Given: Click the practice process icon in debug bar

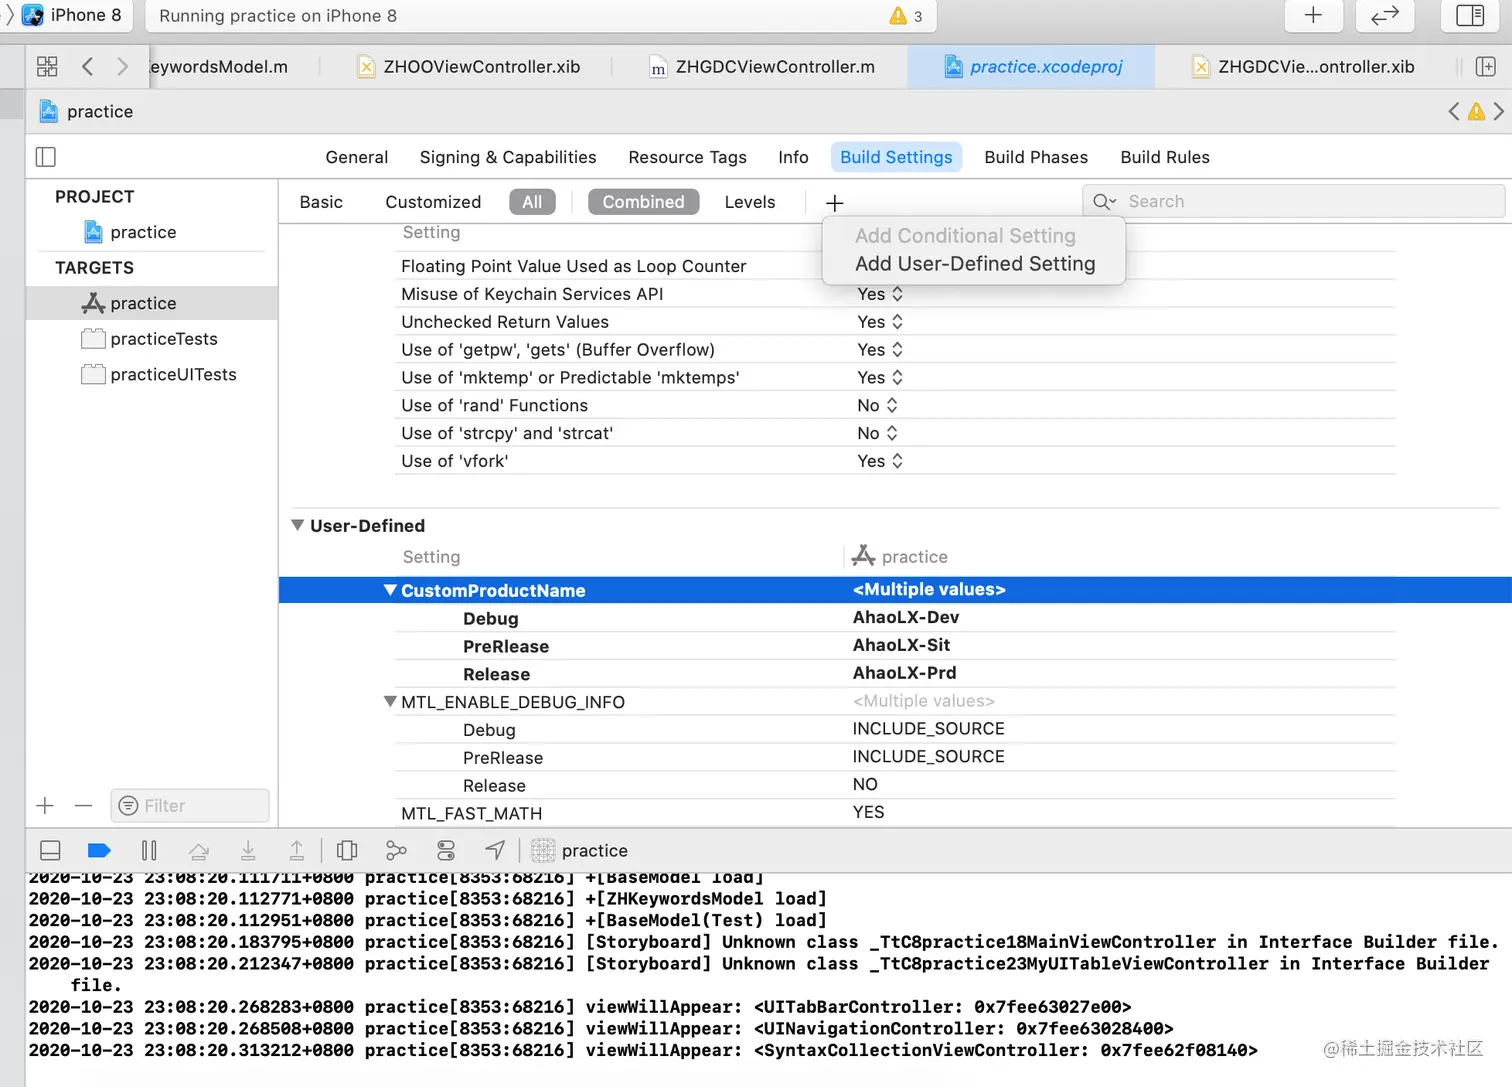Looking at the screenshot, I should (x=543, y=851).
